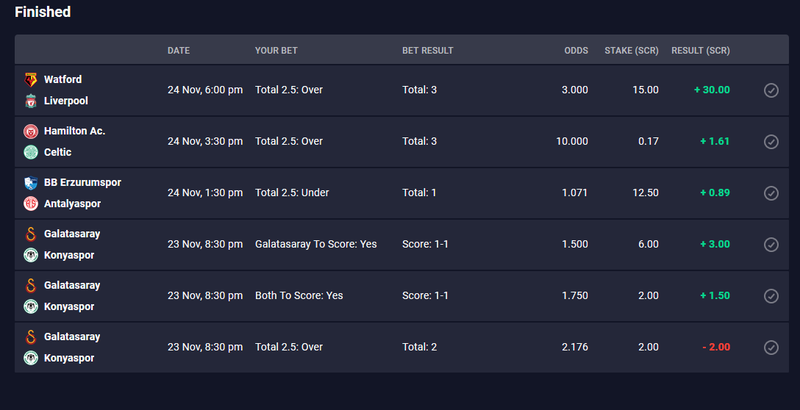
Task: Open the Celtic team name link
Action: (58, 152)
